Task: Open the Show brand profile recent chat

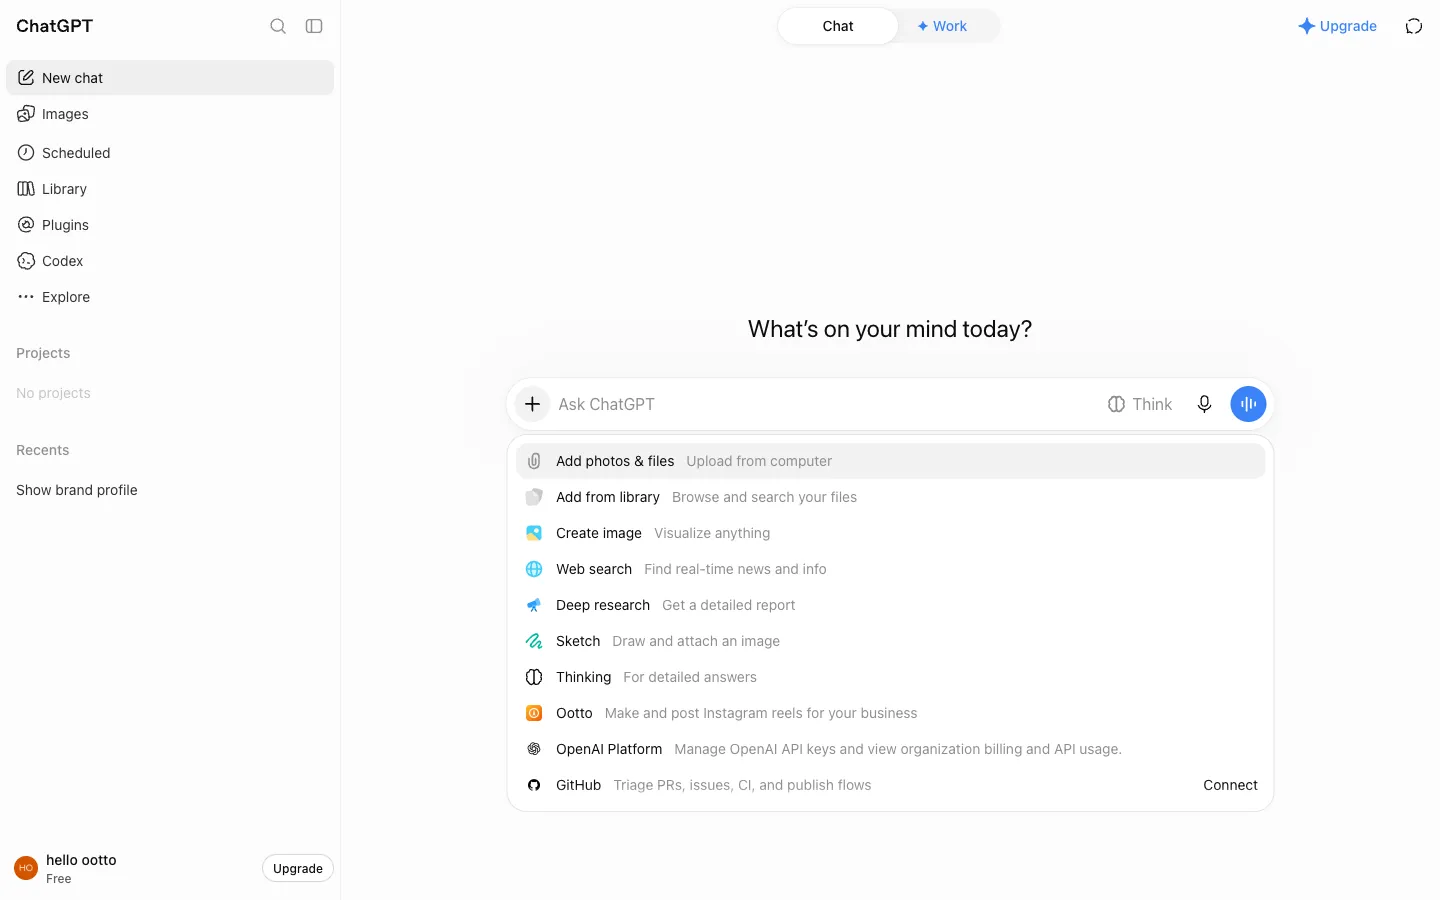Action: (170, 490)
